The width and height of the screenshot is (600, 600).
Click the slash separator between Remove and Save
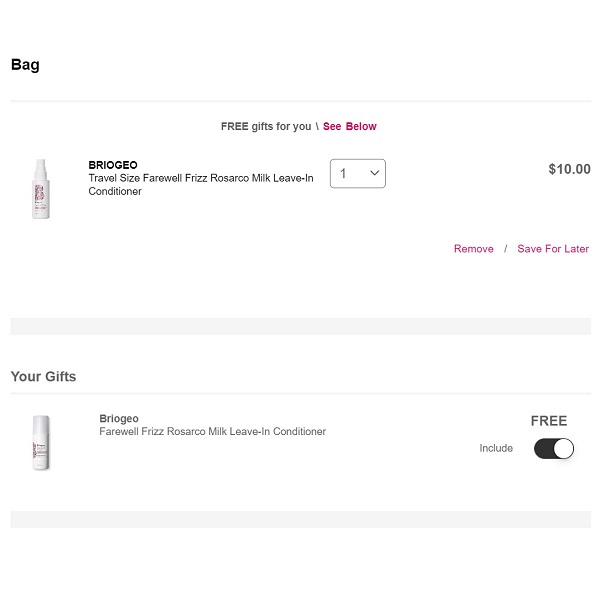(x=505, y=249)
